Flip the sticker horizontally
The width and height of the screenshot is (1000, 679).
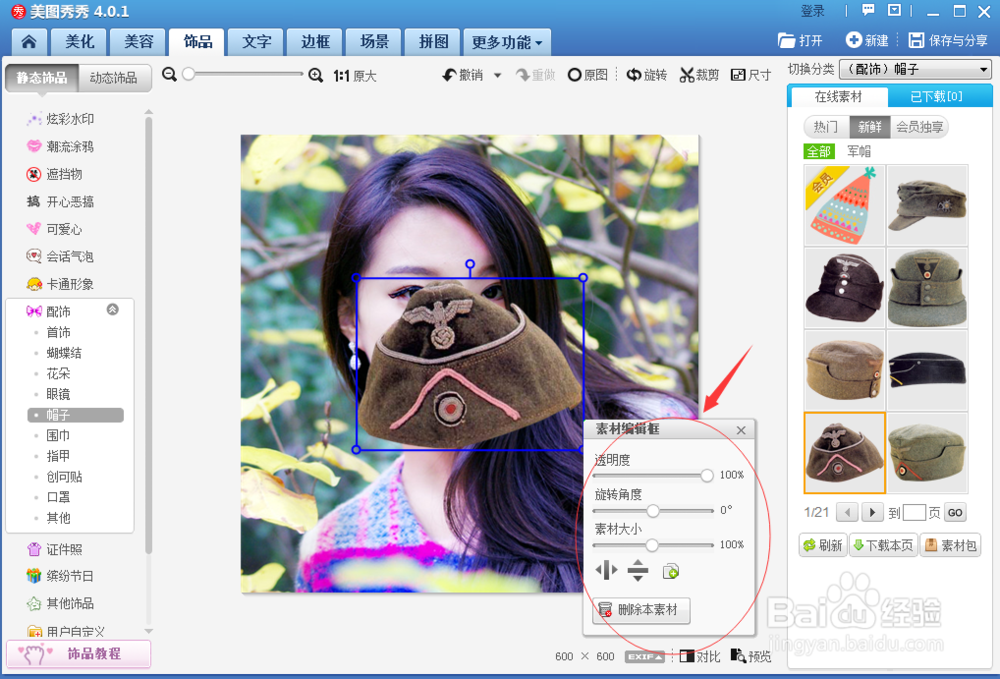[606, 570]
